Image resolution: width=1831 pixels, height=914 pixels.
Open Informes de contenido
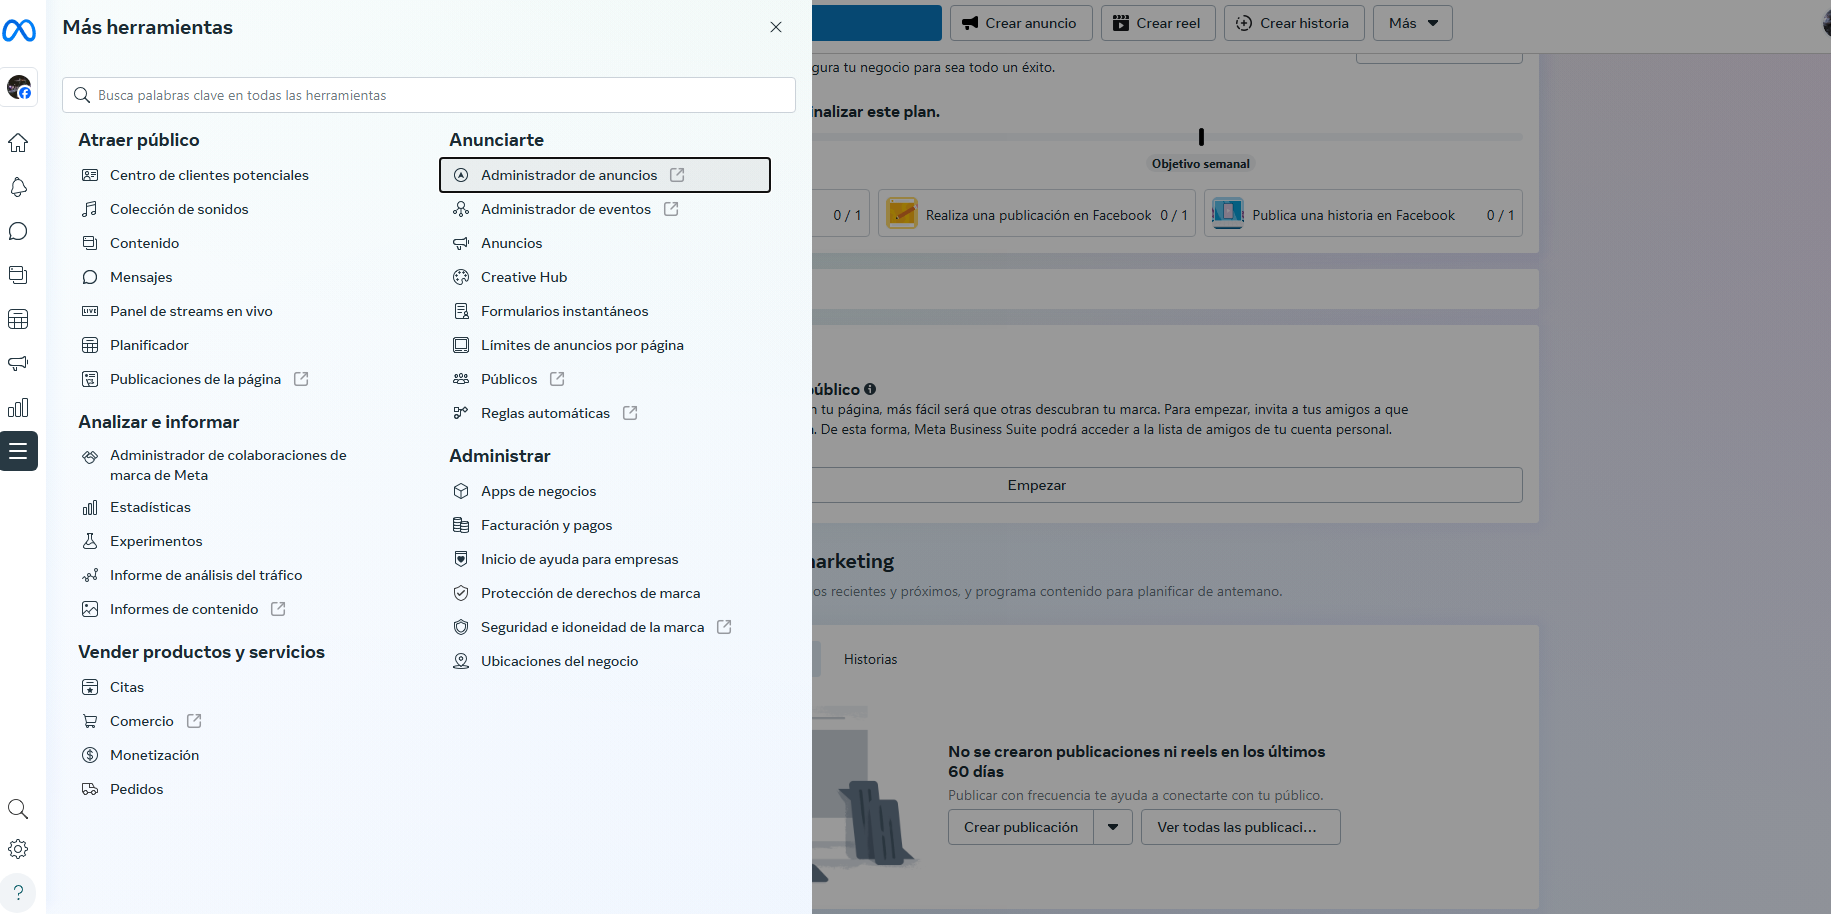point(184,609)
